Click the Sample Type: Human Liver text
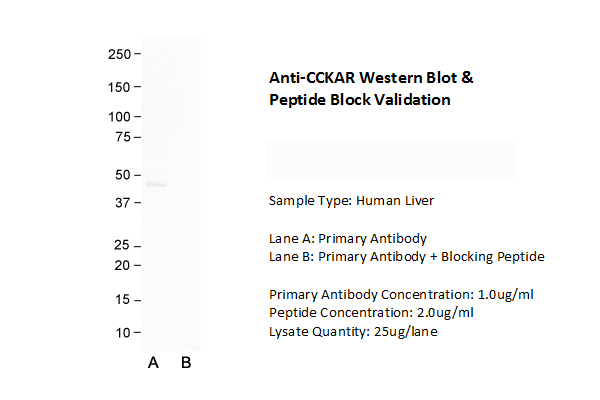This screenshot has height=400, width=600. click(351, 201)
